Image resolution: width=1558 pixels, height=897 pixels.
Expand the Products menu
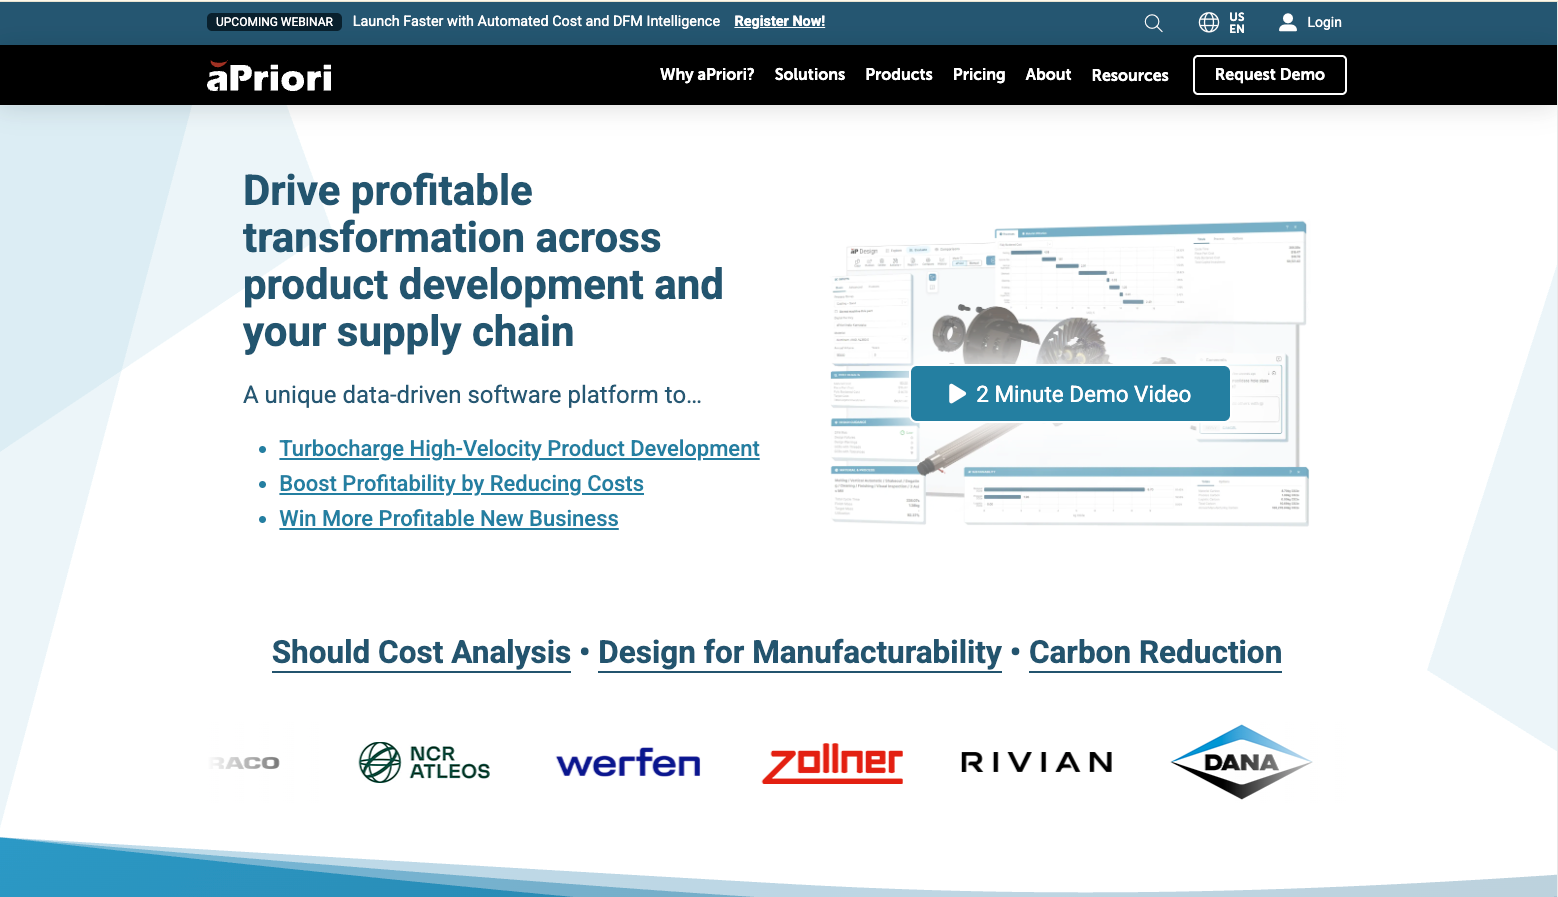click(x=898, y=75)
